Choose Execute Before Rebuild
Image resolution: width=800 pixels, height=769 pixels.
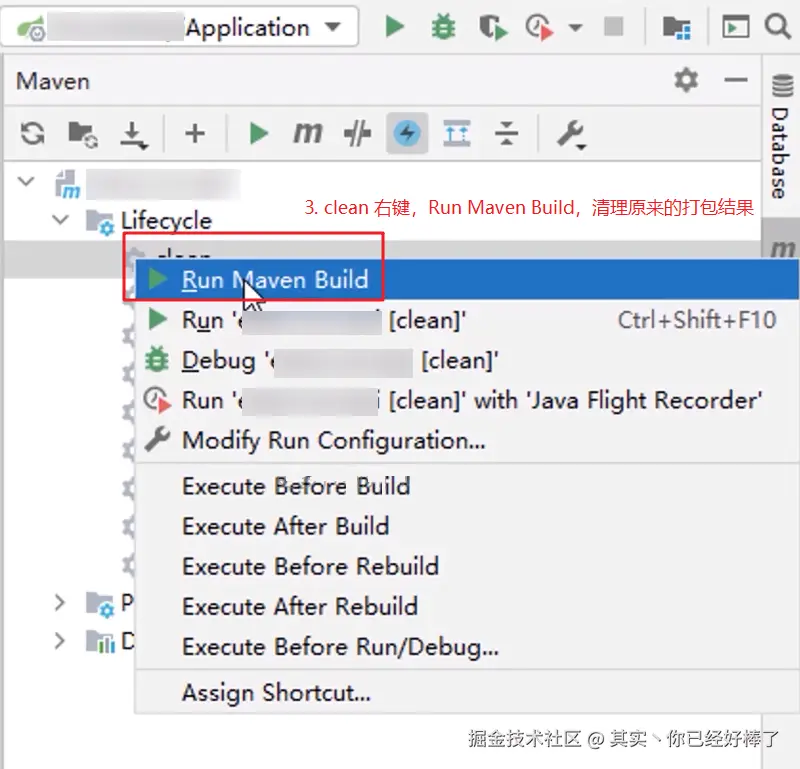click(467, 566)
